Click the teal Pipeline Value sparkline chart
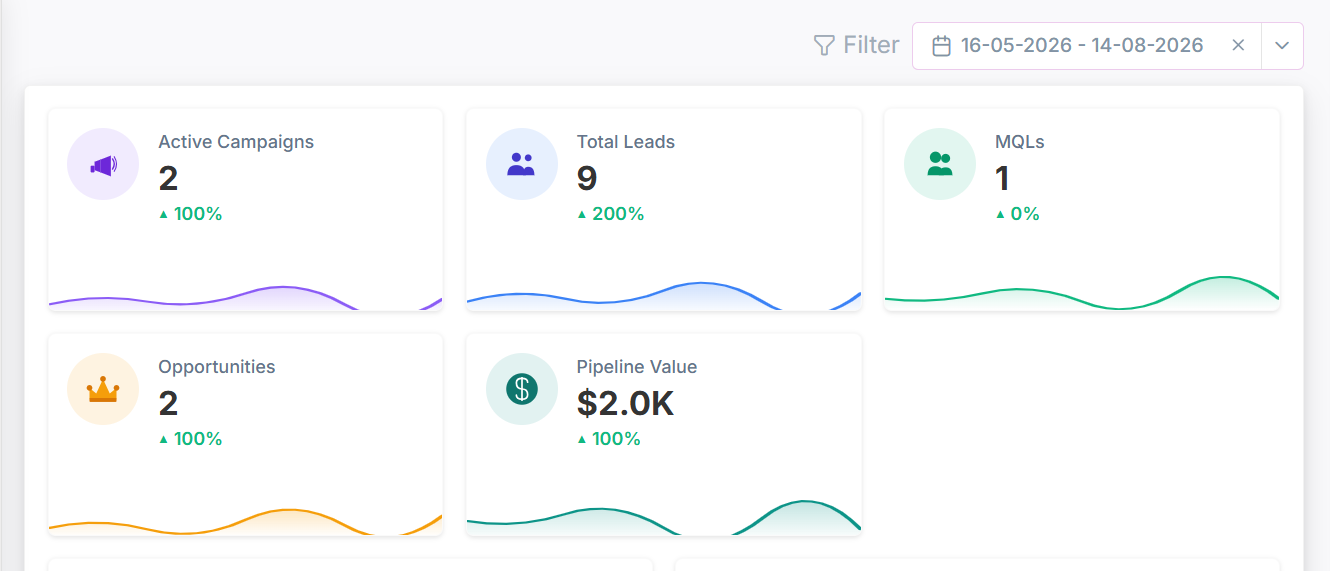The width and height of the screenshot is (1330, 571). pos(664,517)
